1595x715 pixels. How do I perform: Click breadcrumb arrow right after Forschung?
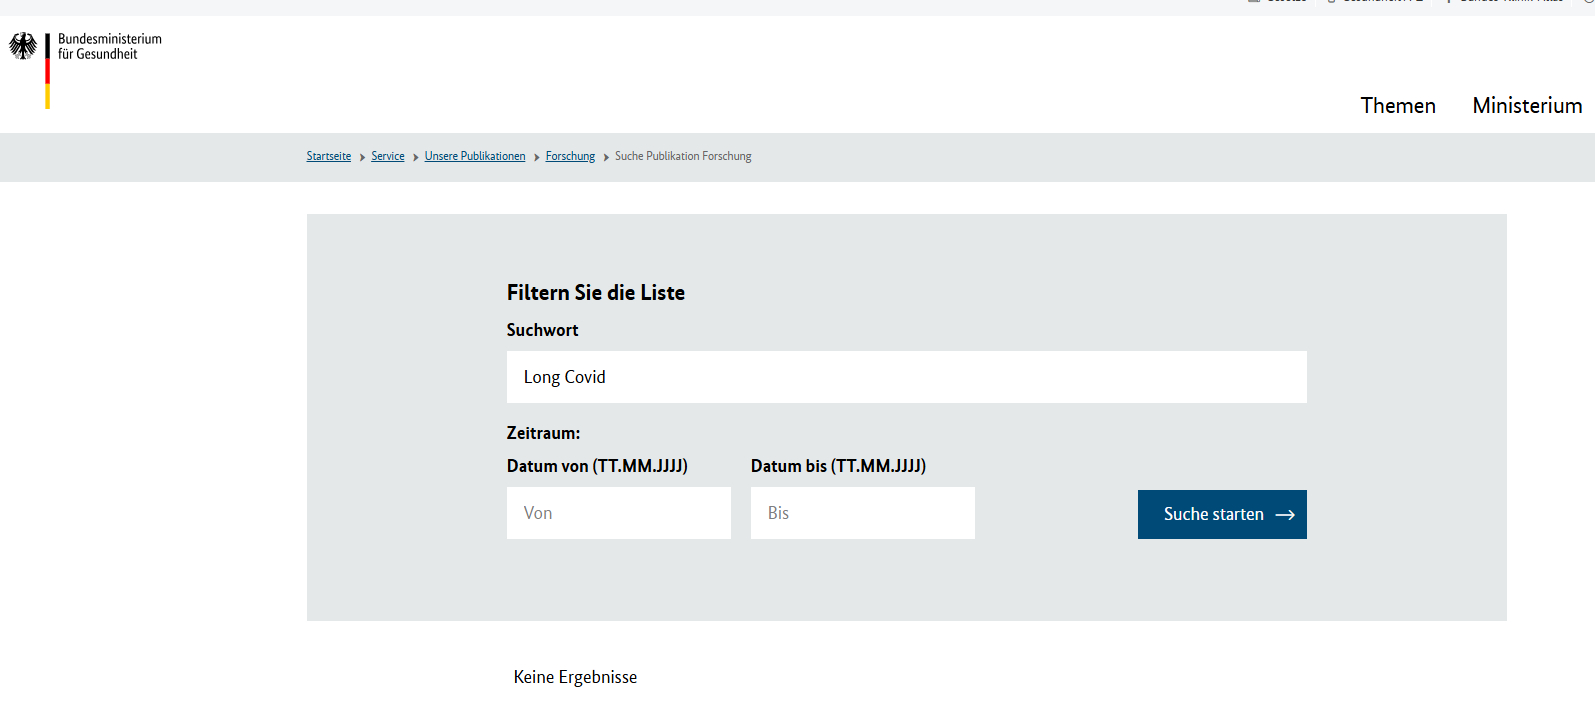606,157
